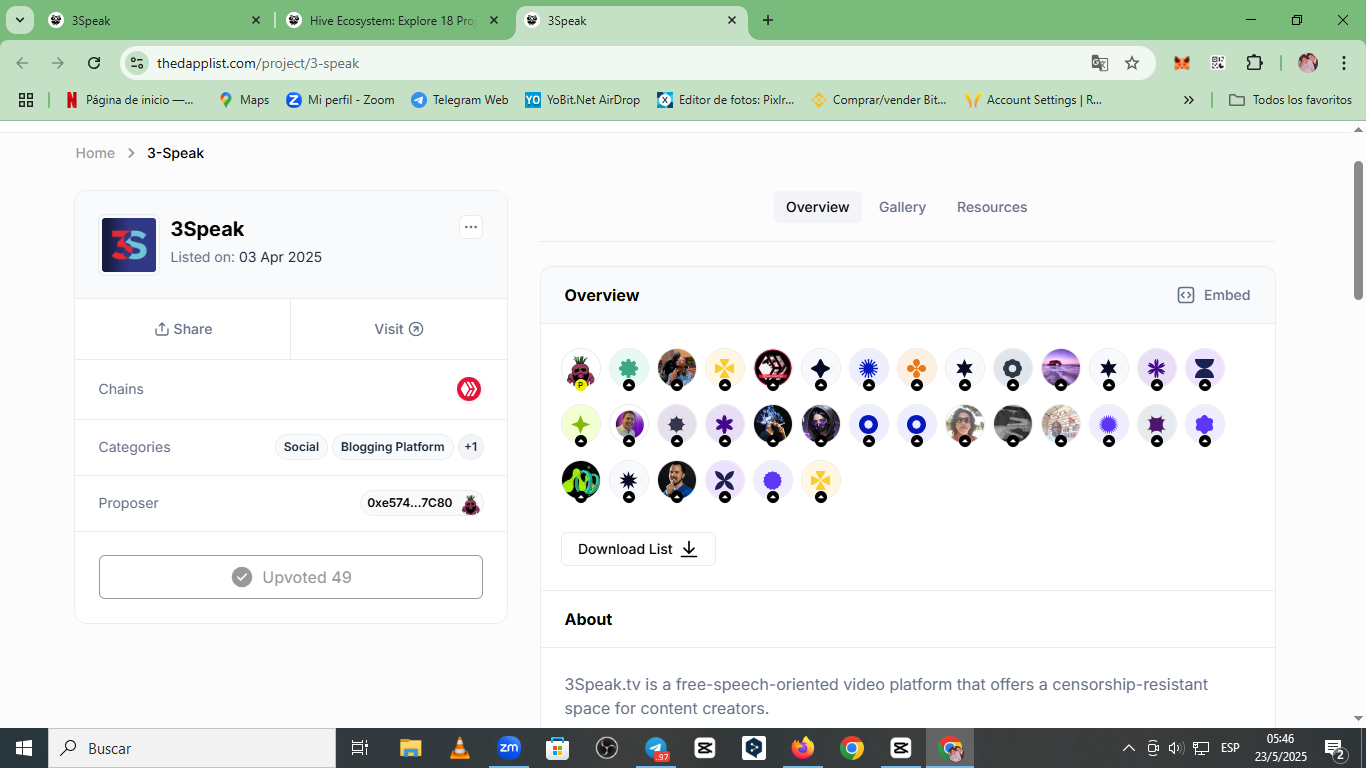
Task: Open the MetaMask fox extension icon
Action: 1182,63
